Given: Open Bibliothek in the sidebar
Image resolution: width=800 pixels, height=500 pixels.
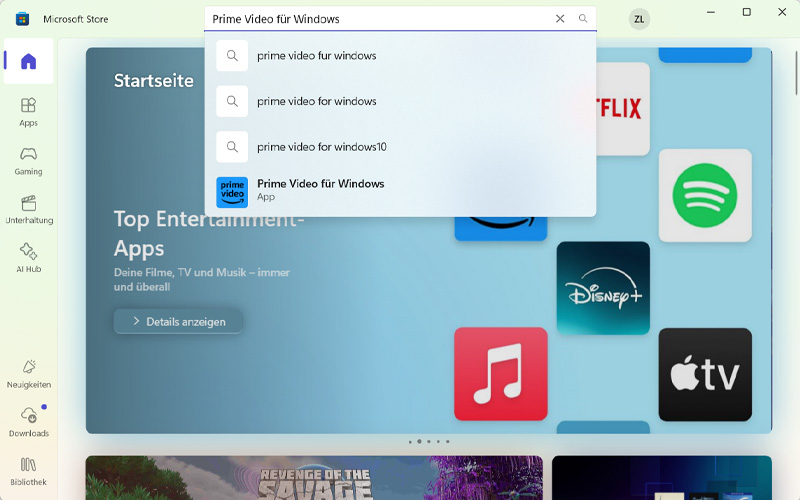Looking at the screenshot, I should point(29,471).
